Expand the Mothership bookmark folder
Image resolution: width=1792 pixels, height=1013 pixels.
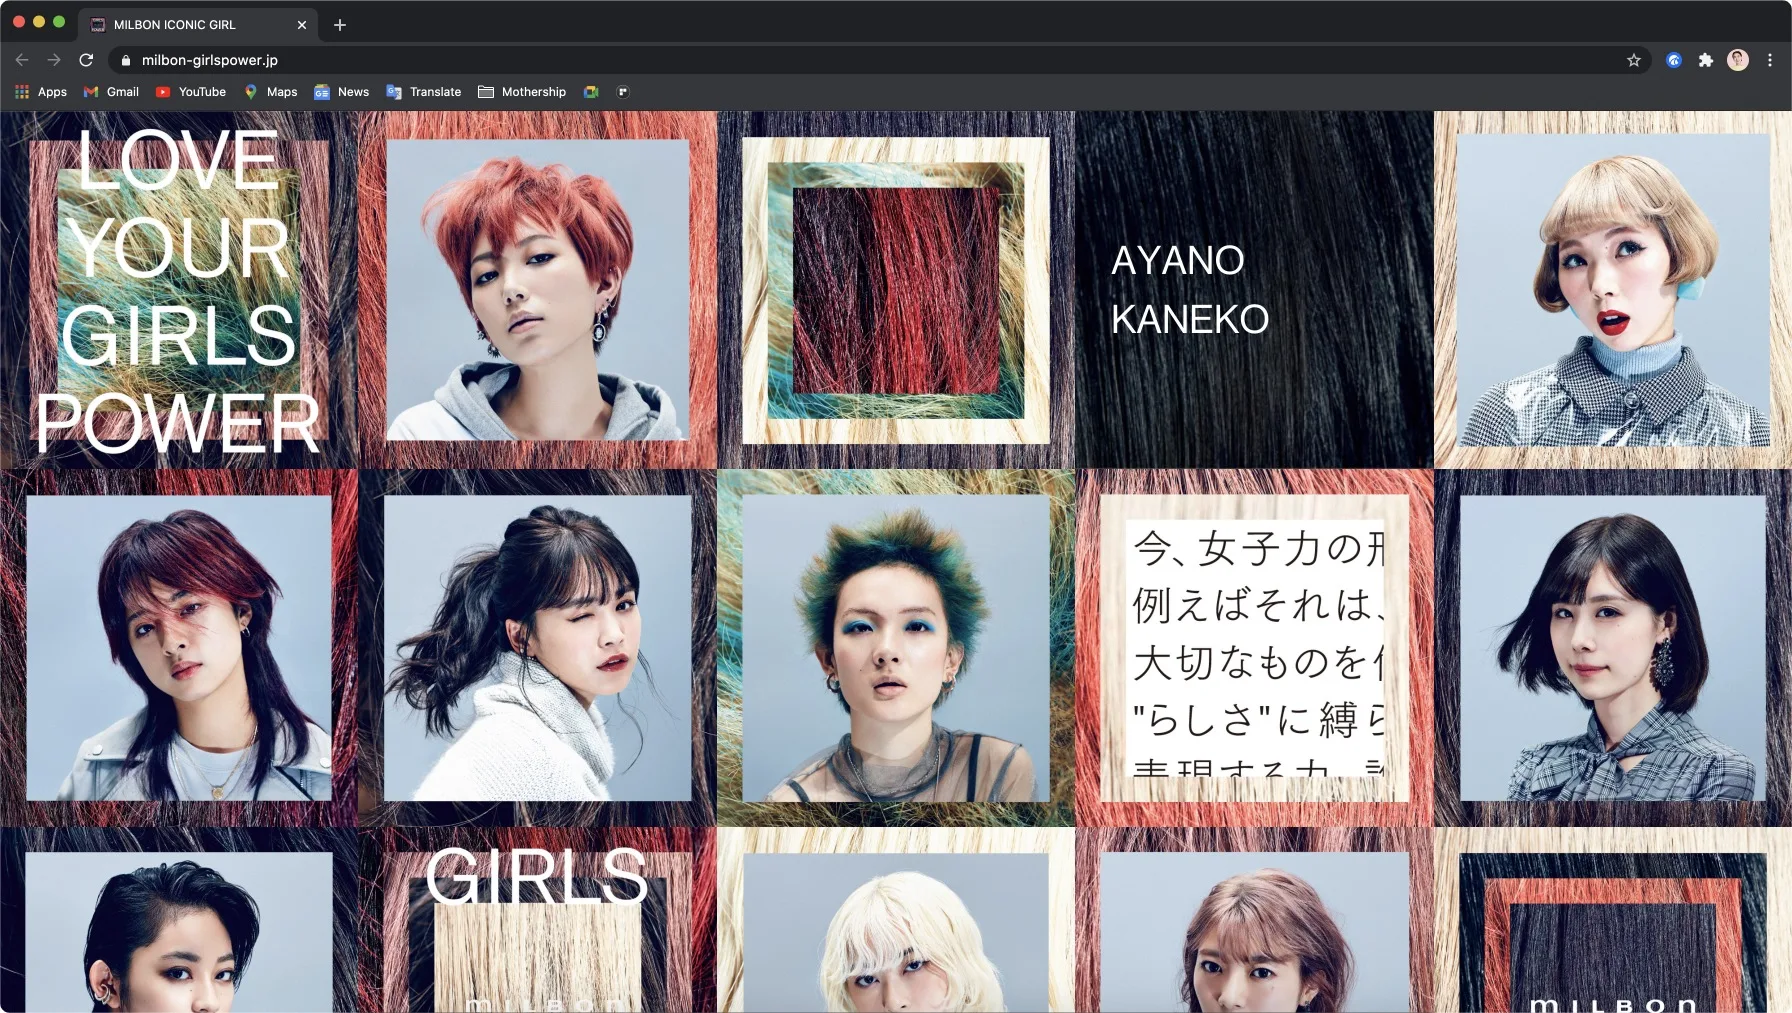pyautogui.click(x=522, y=92)
